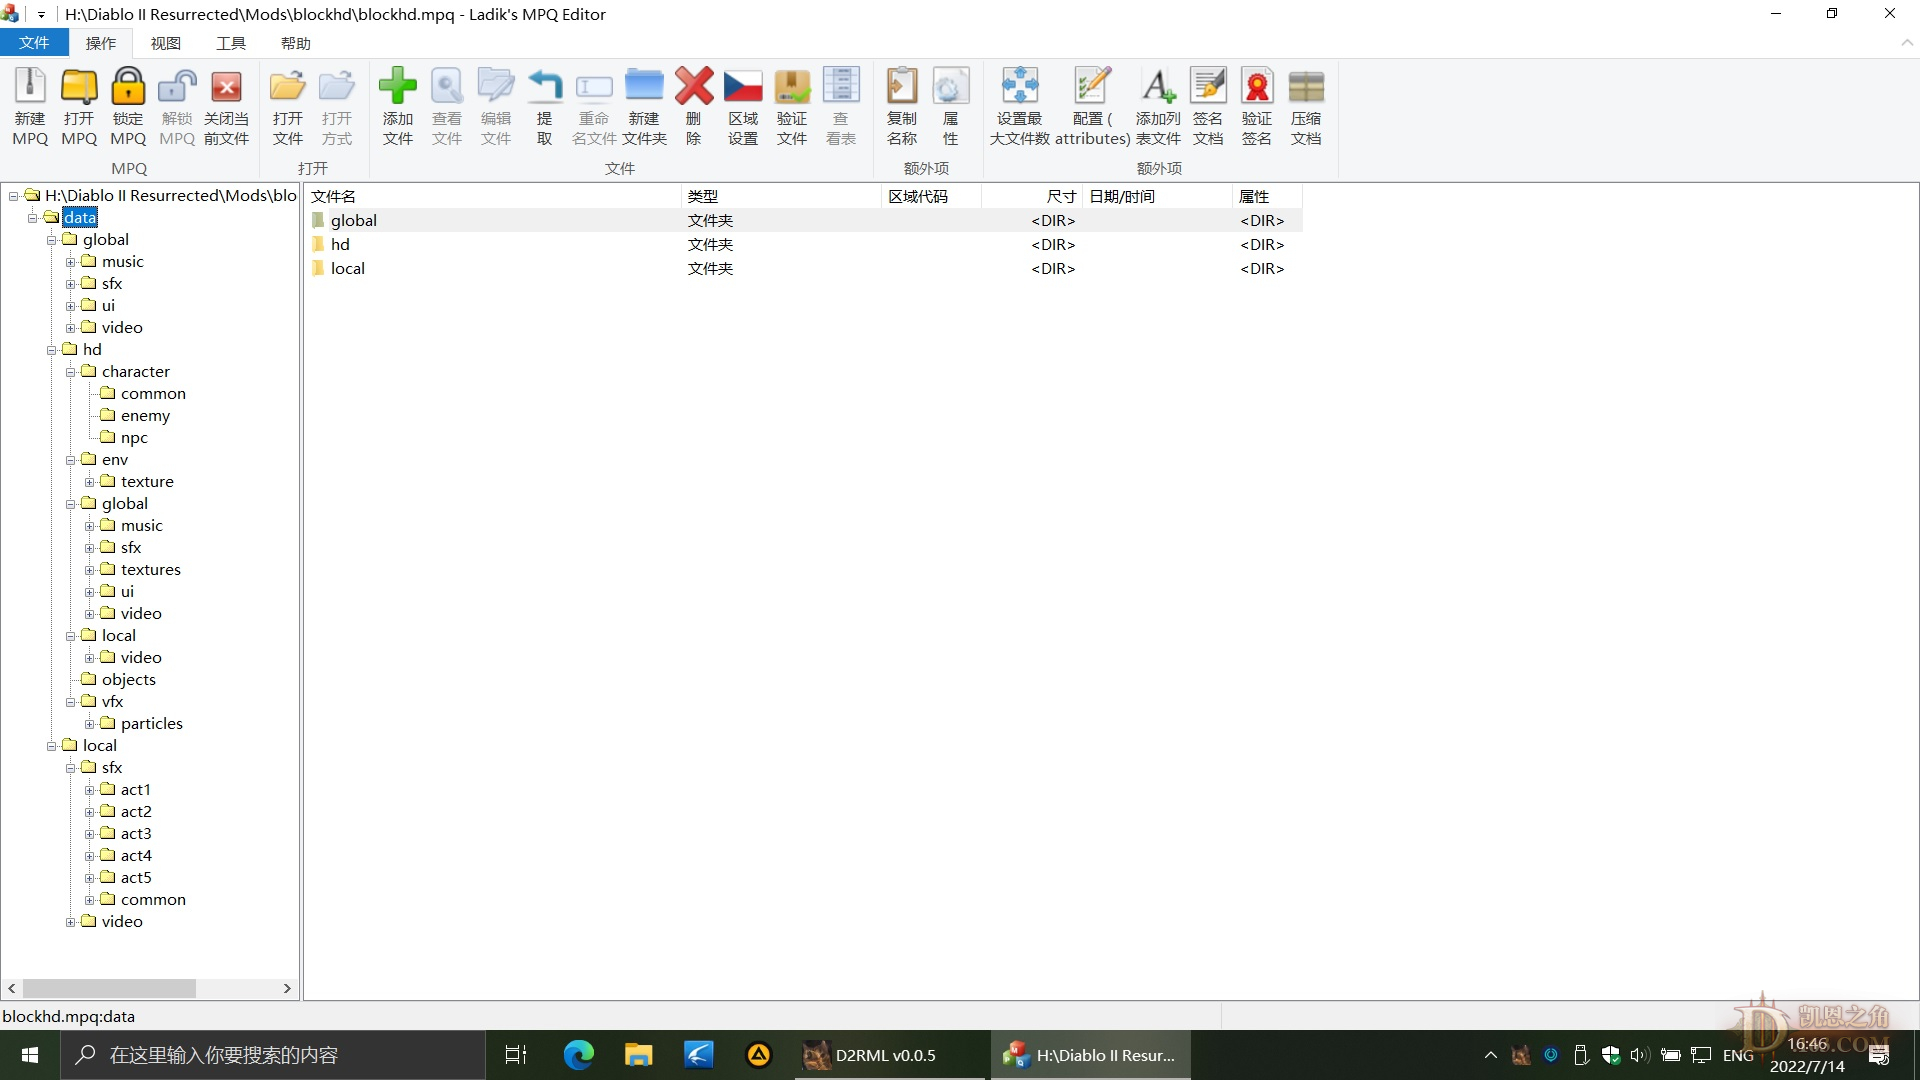Select the npc folder in the tree

click(x=134, y=437)
